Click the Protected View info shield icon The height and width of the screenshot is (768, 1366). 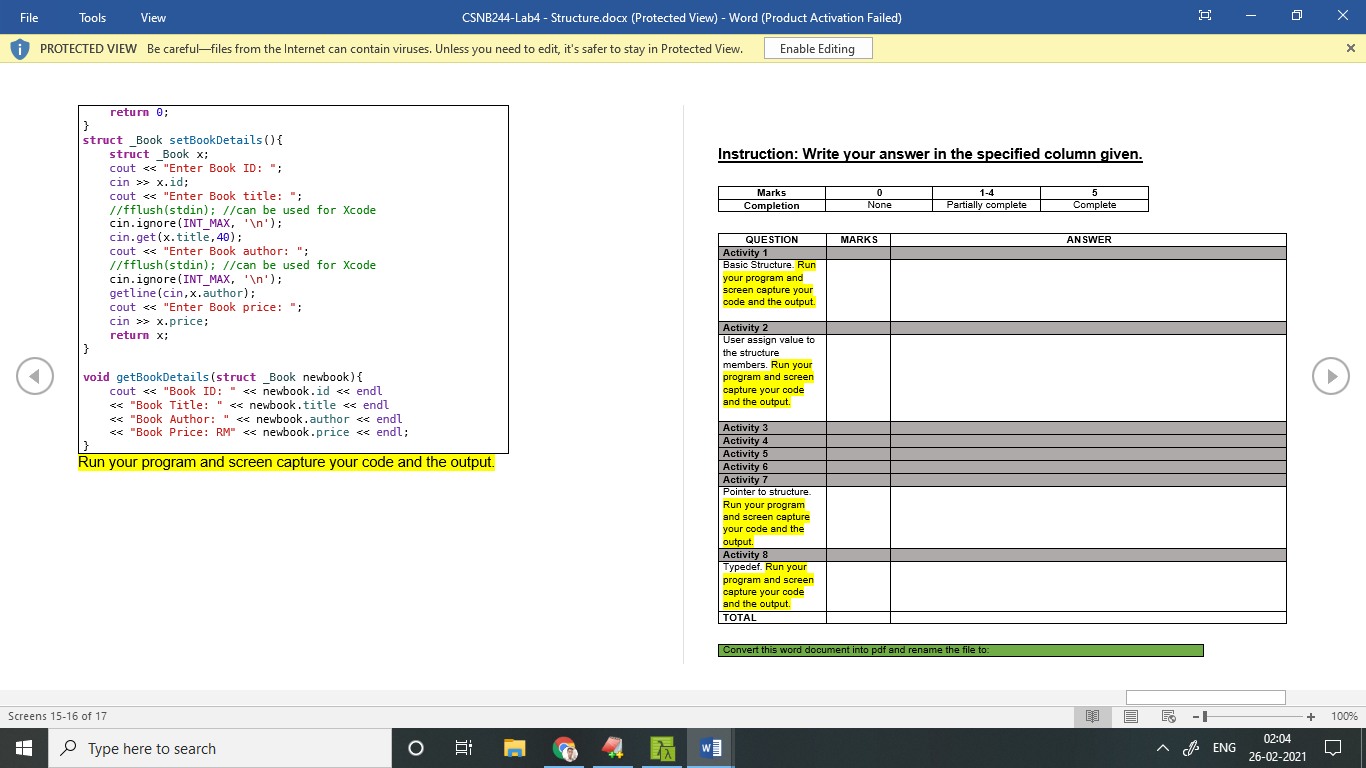coord(19,47)
